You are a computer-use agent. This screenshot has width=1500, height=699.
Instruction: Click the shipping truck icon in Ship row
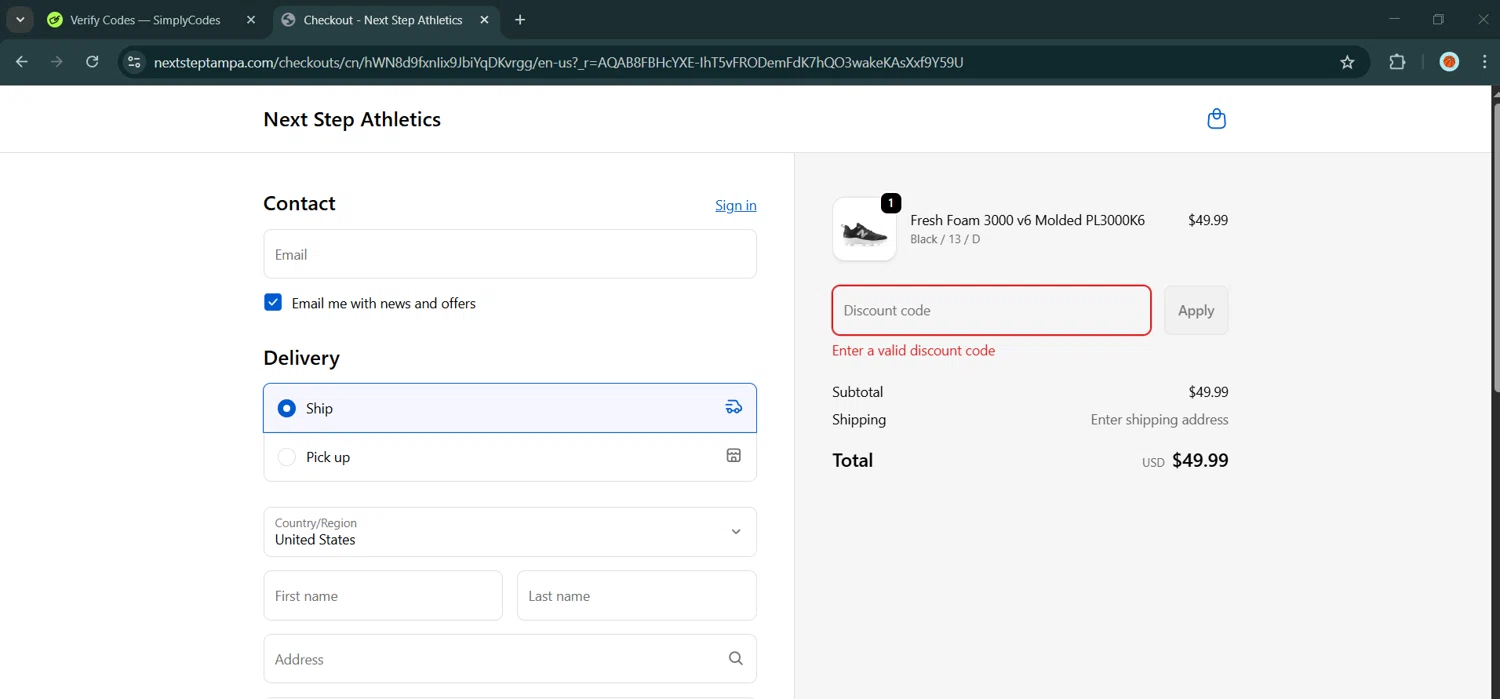click(x=734, y=407)
